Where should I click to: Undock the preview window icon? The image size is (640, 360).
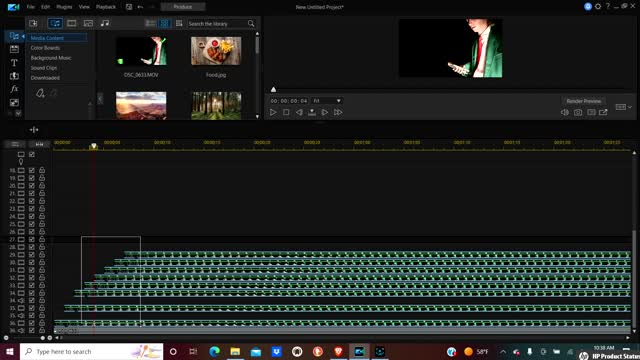pyautogui.click(x=603, y=112)
